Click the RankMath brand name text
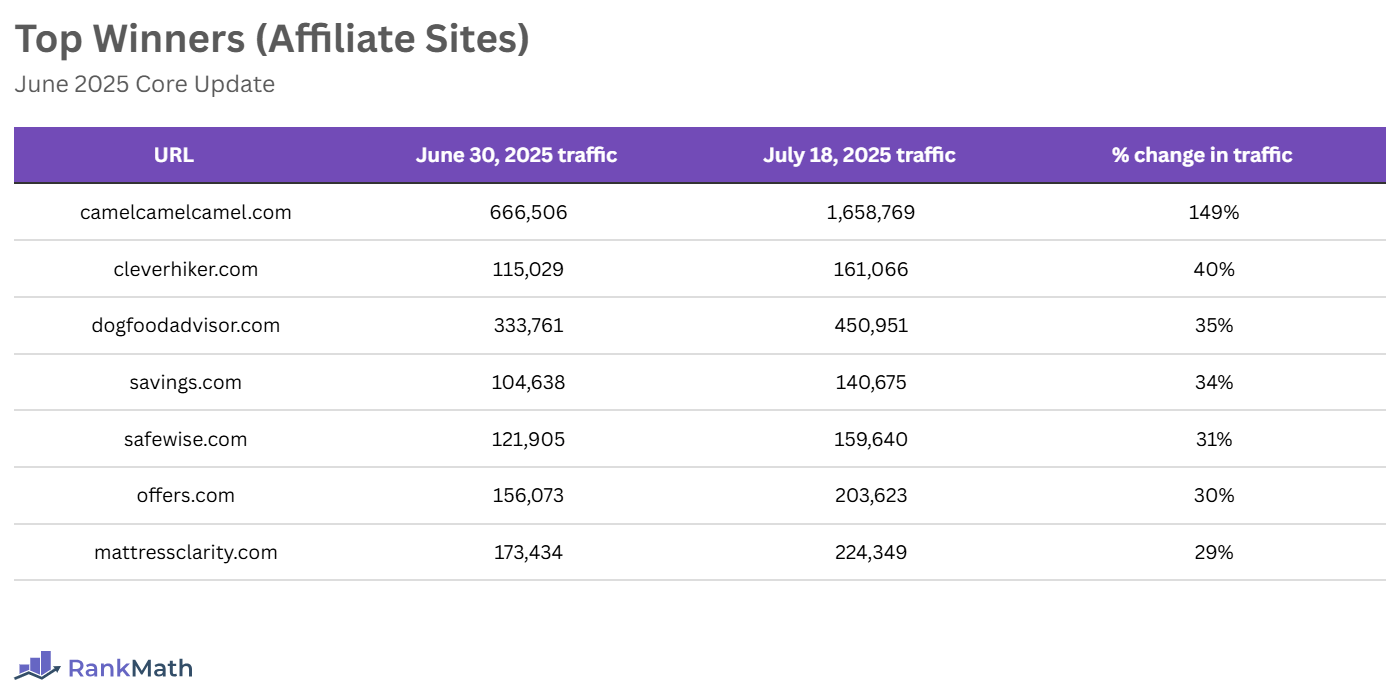Image resolution: width=1400 pixels, height=700 pixels. [130, 668]
